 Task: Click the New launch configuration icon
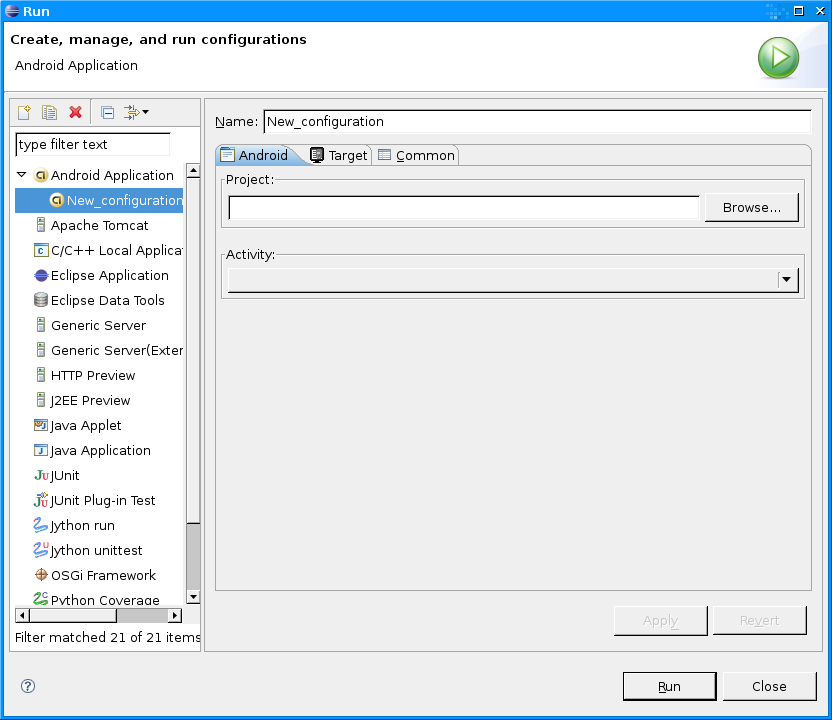pos(25,112)
